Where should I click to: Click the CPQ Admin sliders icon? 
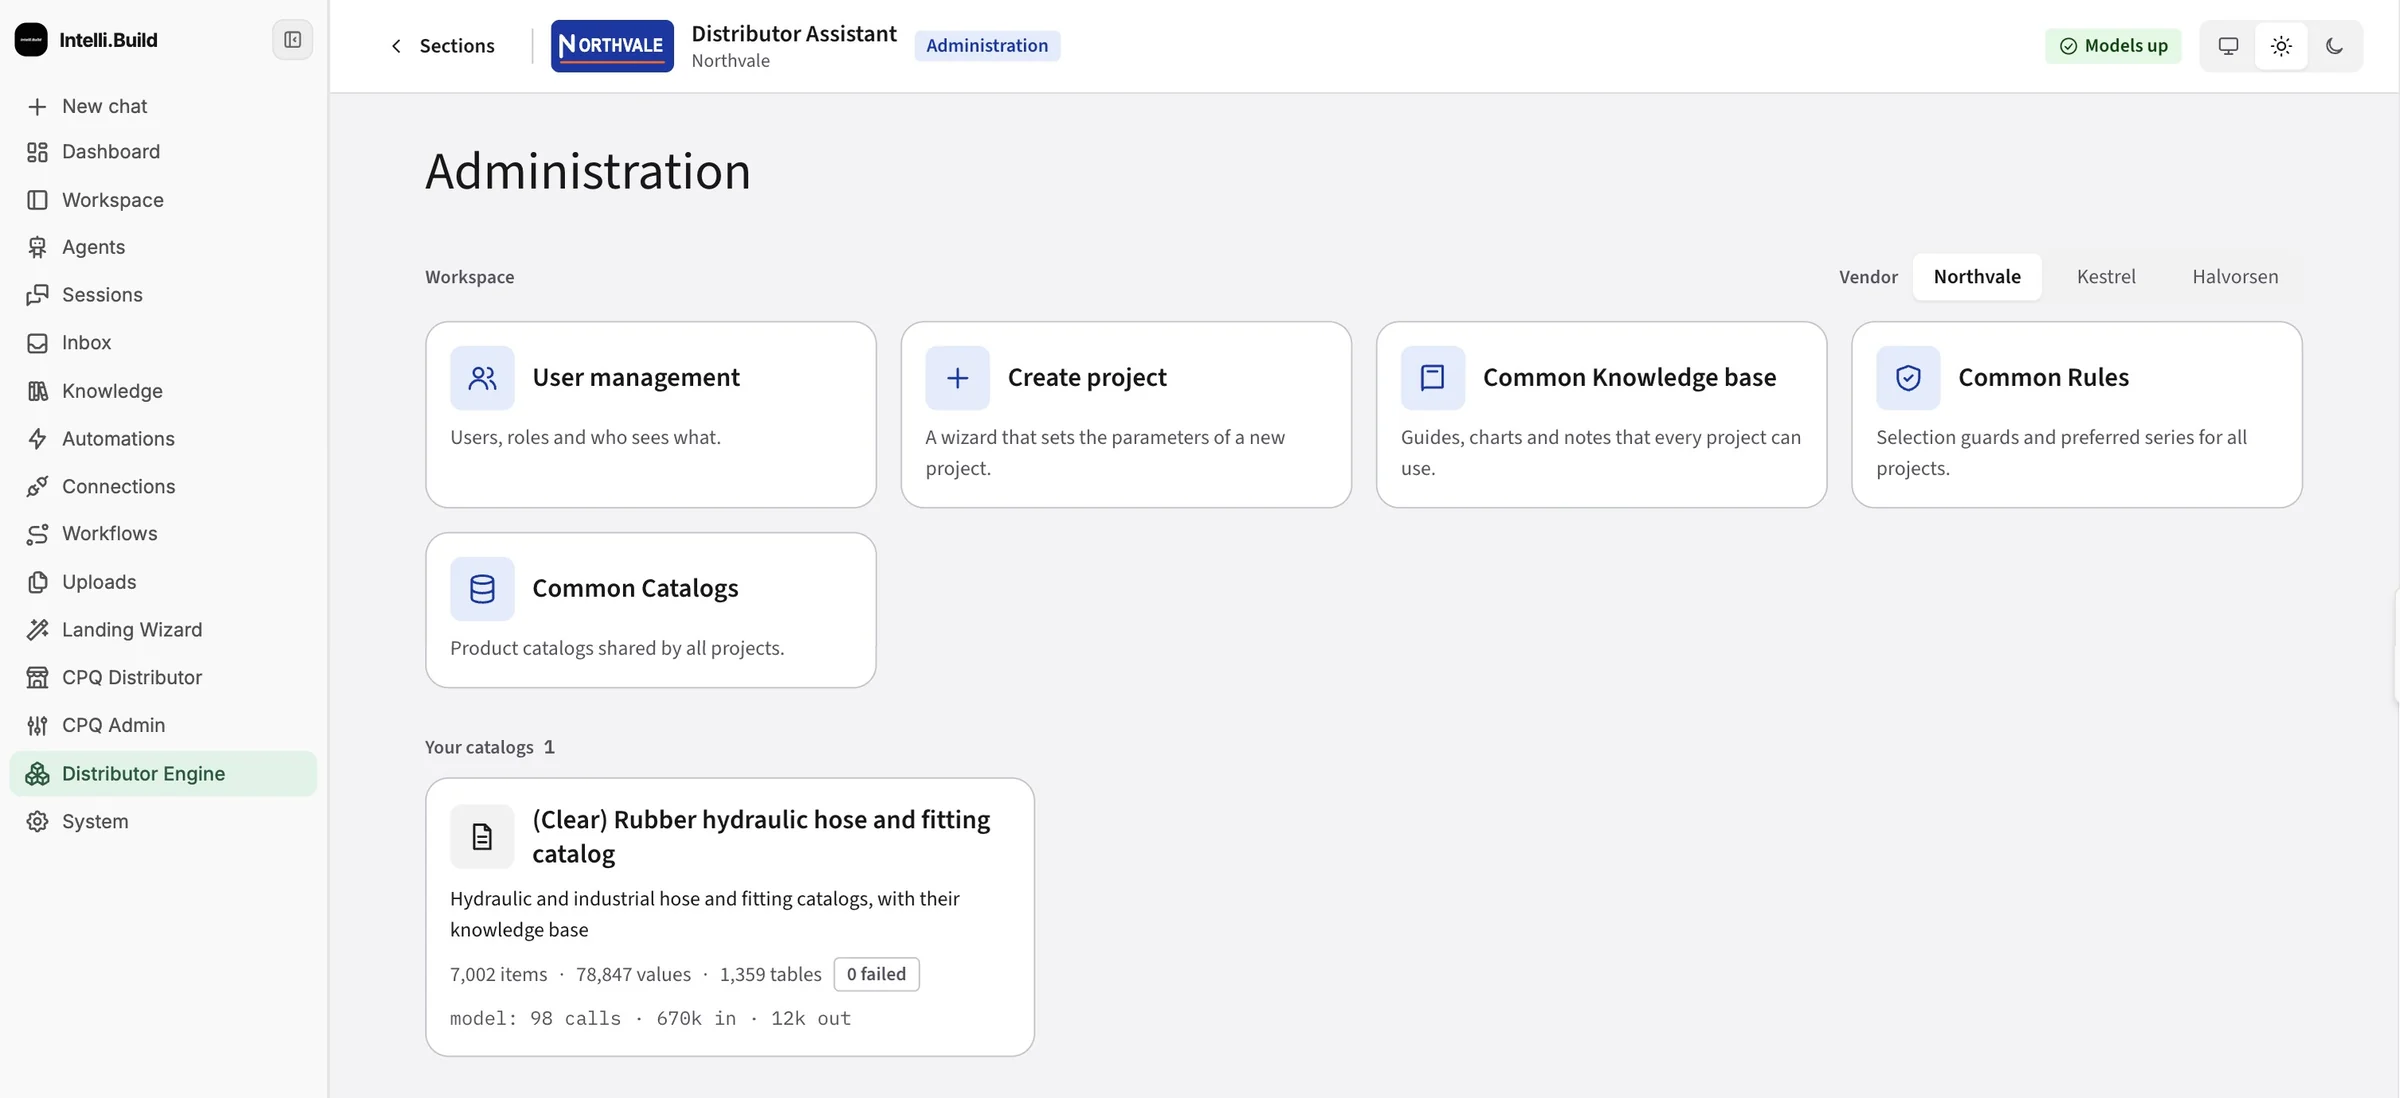tap(37, 726)
